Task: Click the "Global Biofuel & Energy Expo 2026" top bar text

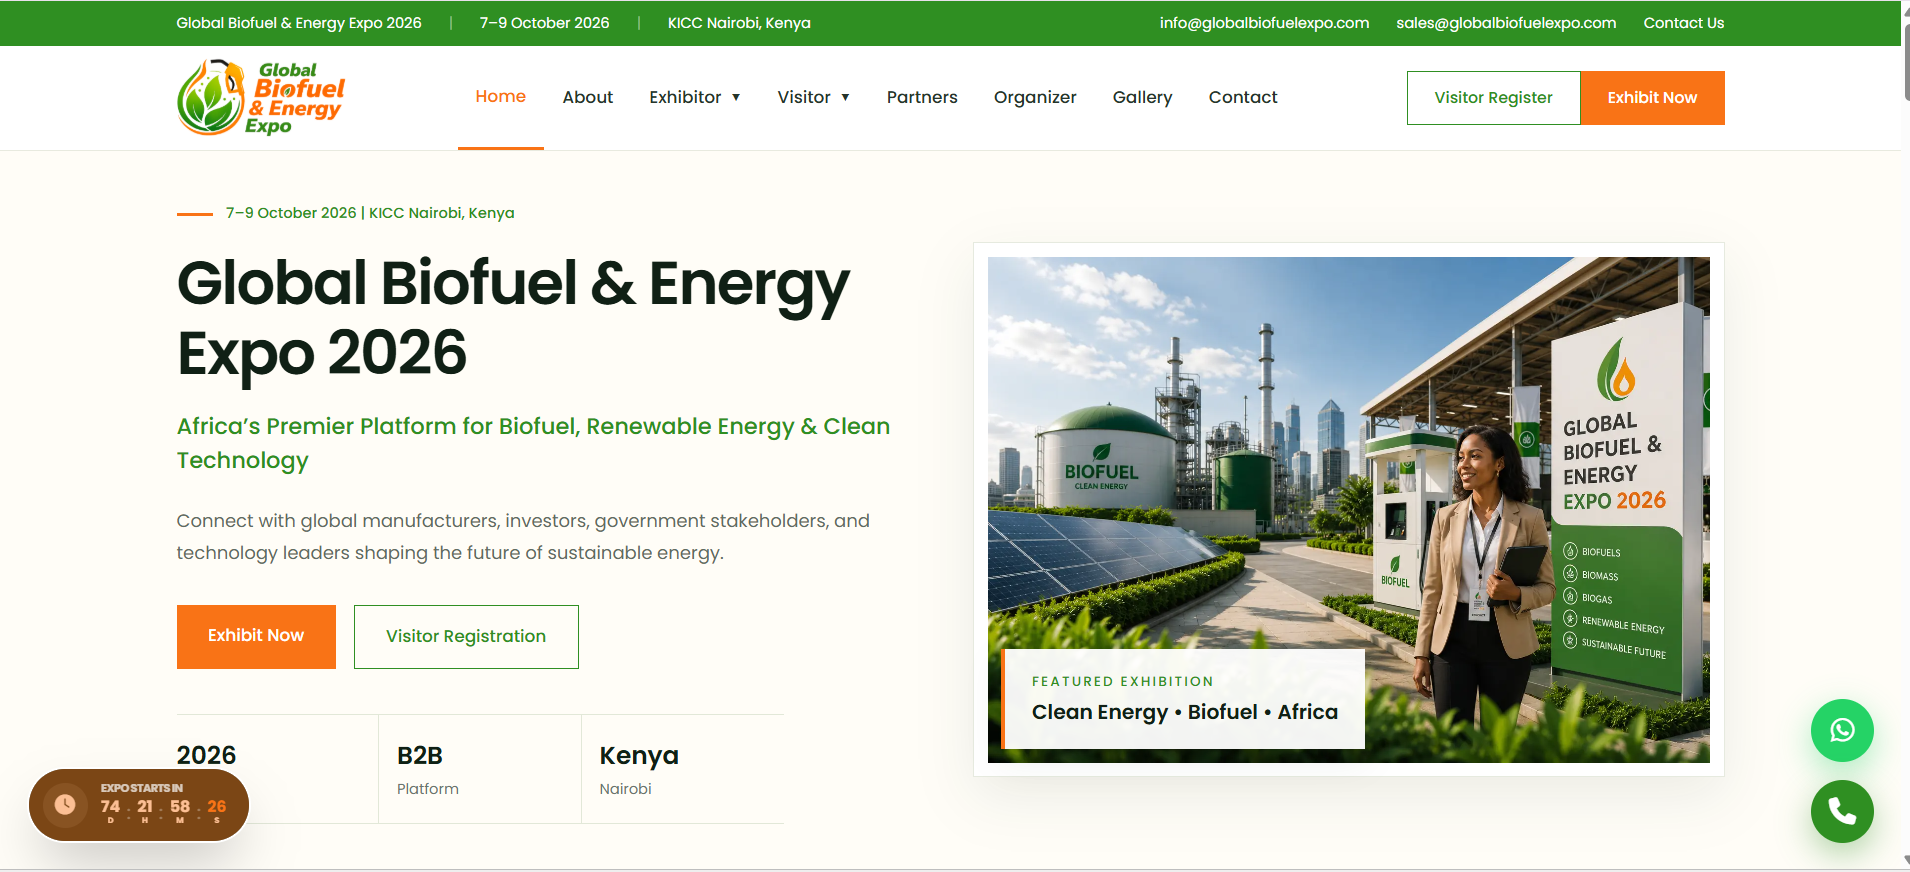Action: click(299, 23)
